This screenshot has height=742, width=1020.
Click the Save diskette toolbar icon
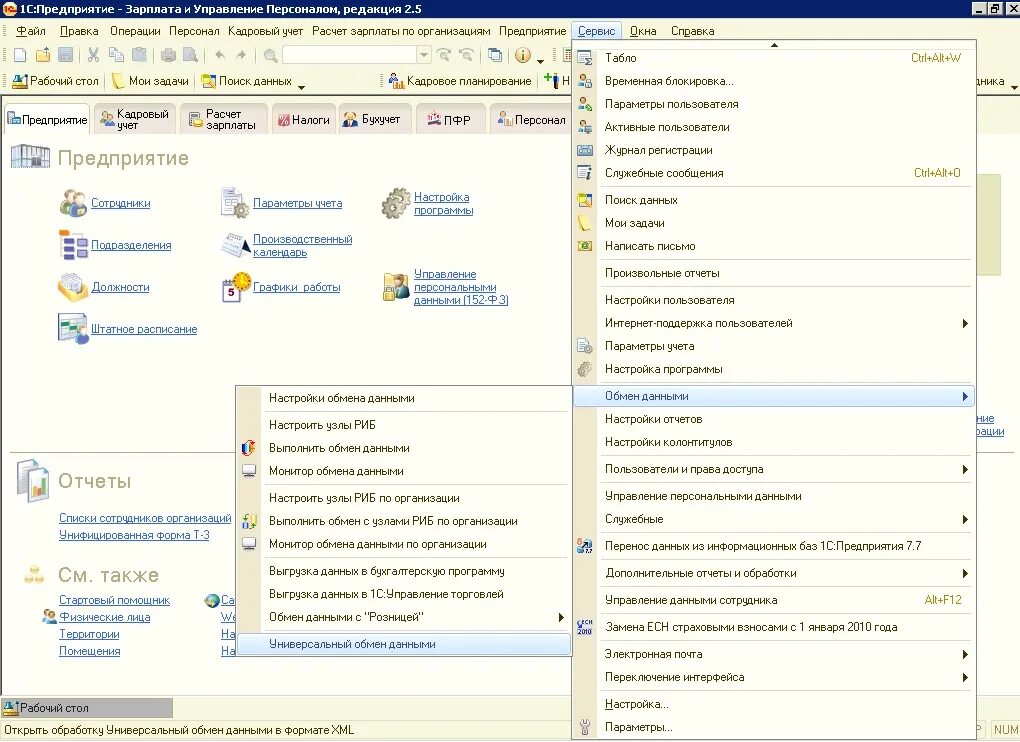[65, 55]
